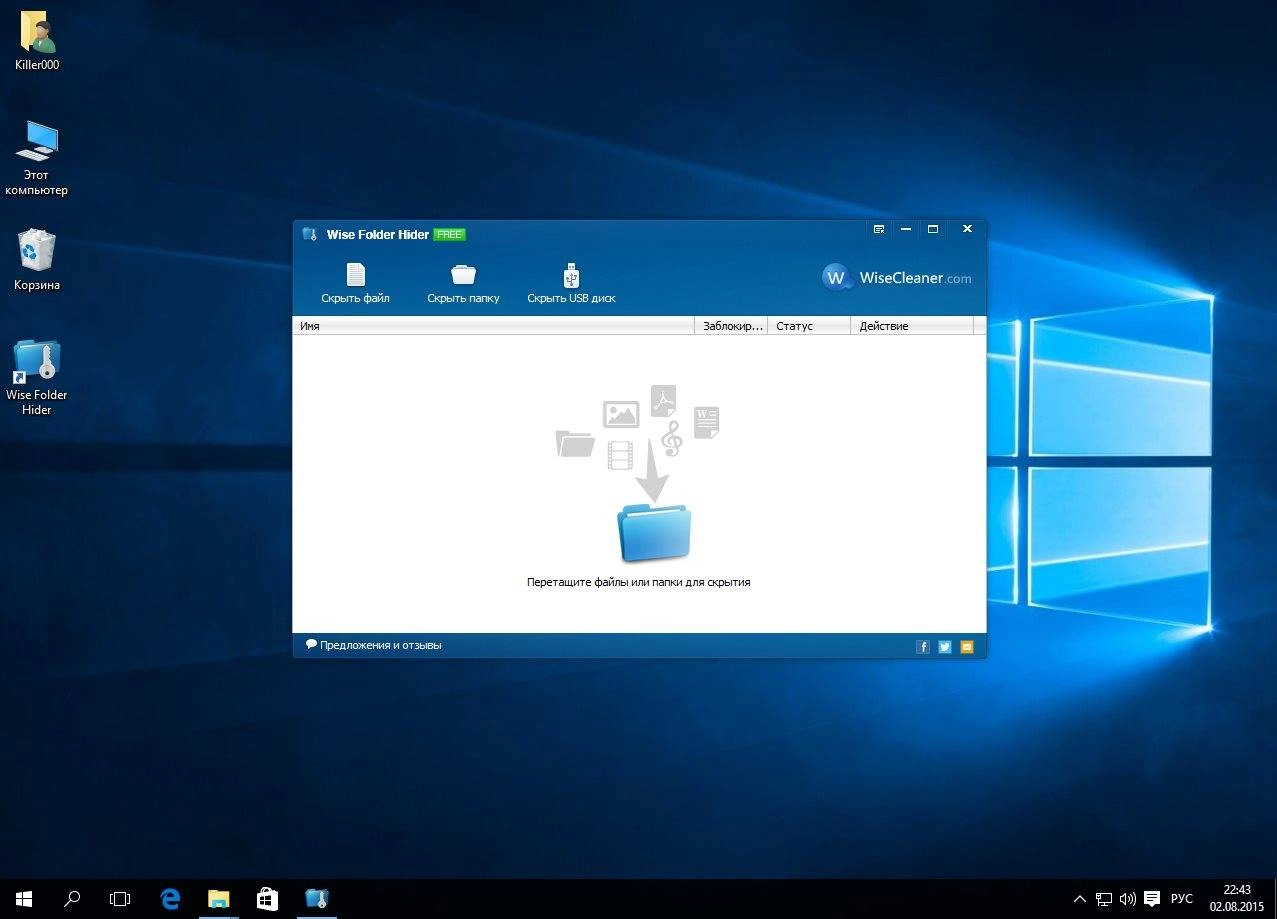Select the Killer000 desktop folder
The image size is (1277, 919).
pyautogui.click(x=37, y=42)
